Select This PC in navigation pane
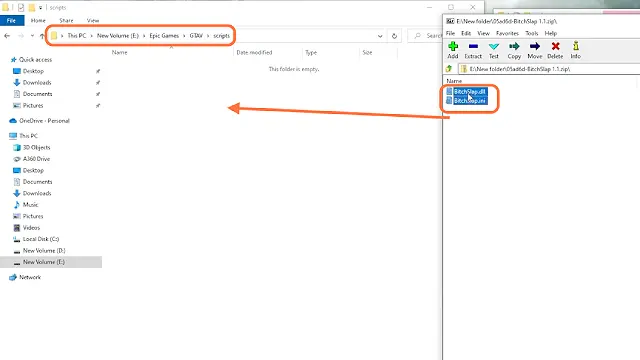This screenshot has width=640, height=360. pos(28,136)
